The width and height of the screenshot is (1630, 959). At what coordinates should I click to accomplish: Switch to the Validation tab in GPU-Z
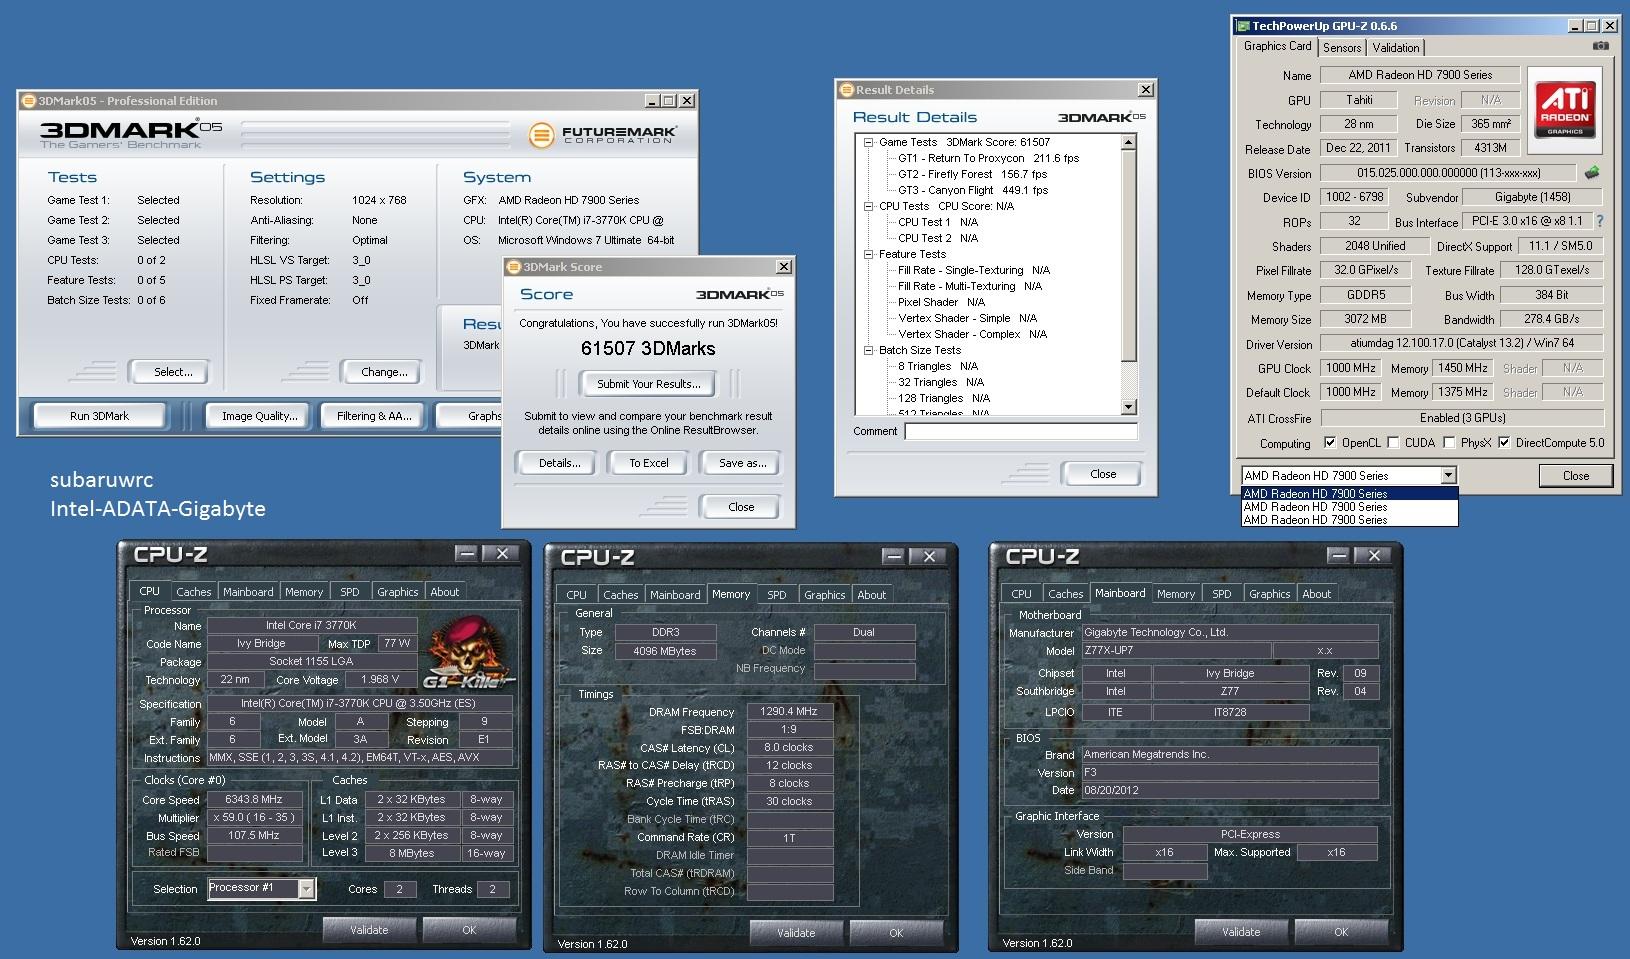click(x=1395, y=48)
